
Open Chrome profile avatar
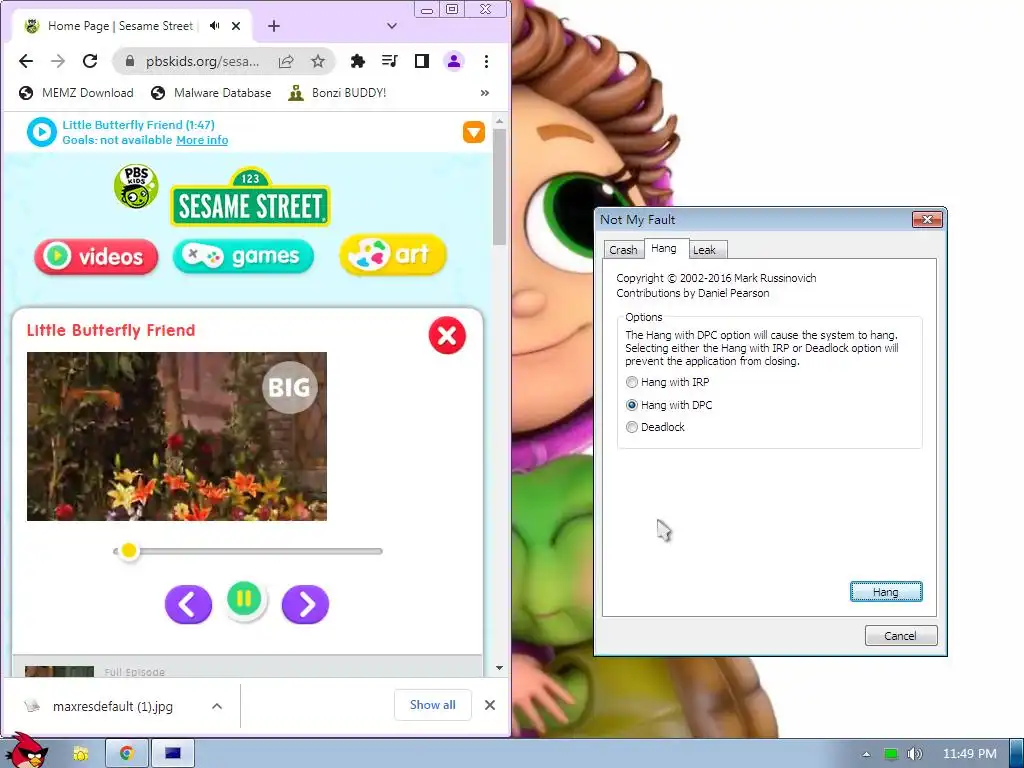tap(454, 61)
